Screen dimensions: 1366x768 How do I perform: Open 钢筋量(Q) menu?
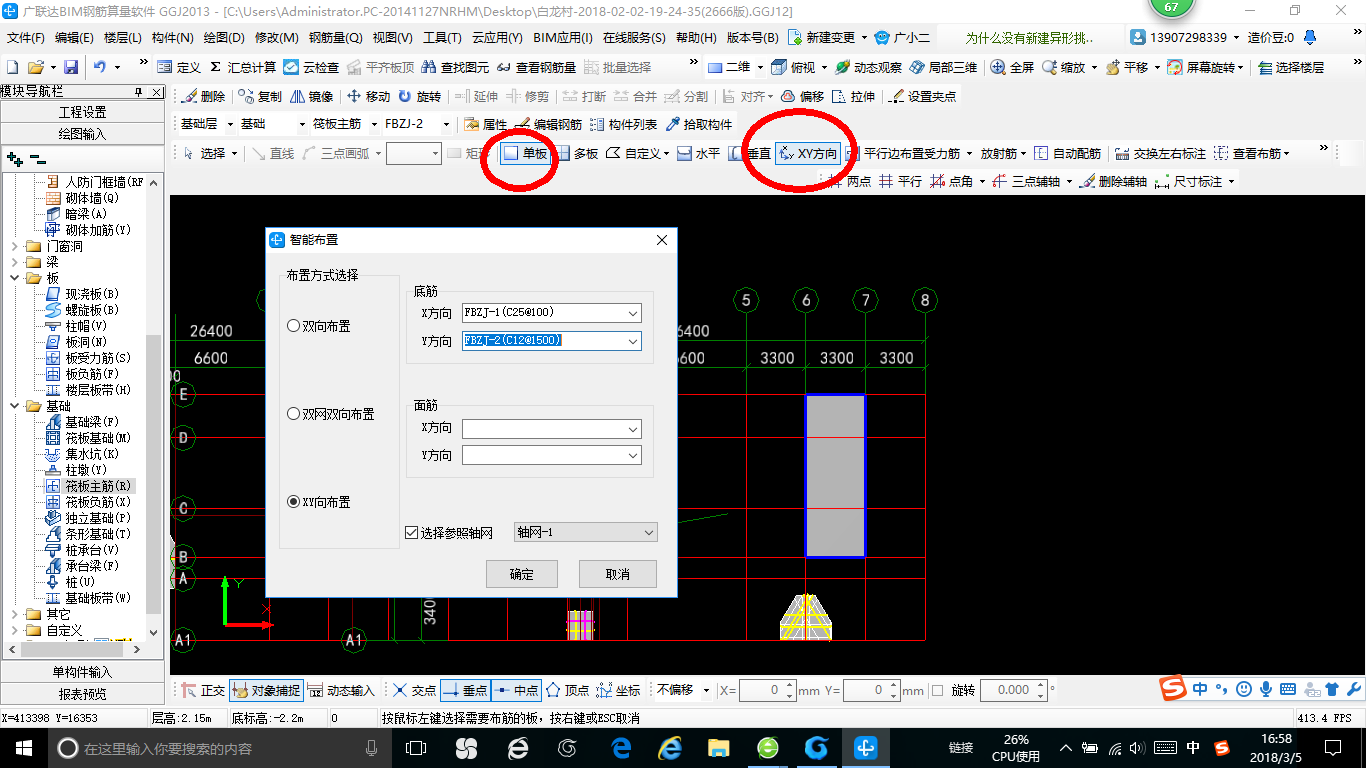tap(335, 38)
